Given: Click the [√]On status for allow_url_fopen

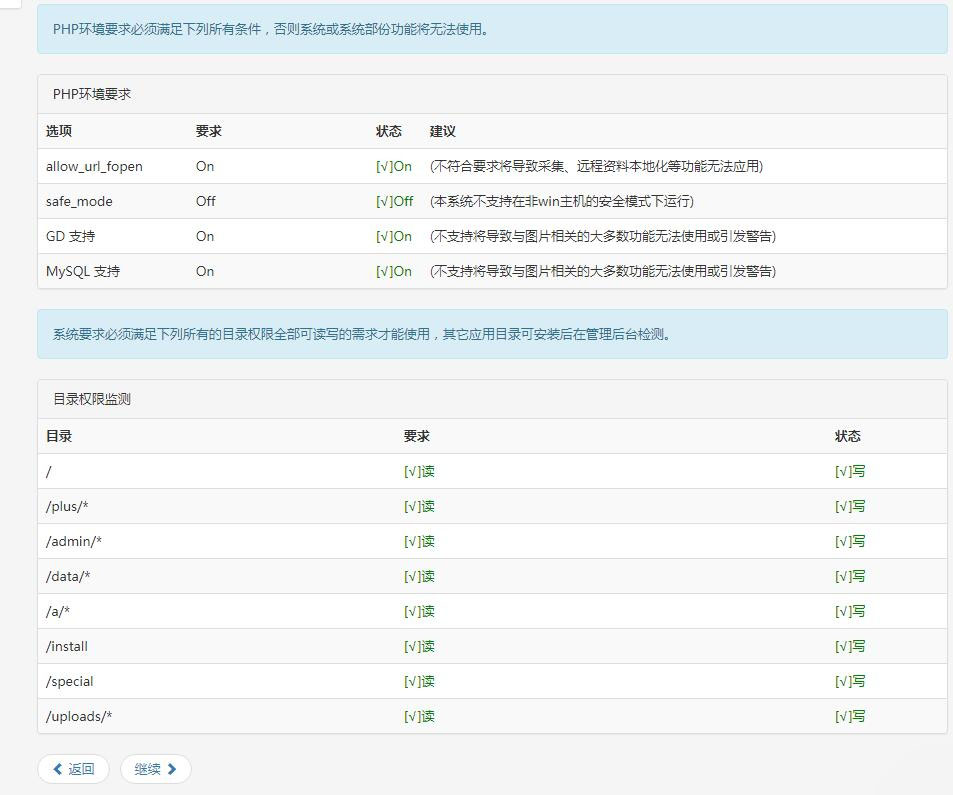Looking at the screenshot, I should pyautogui.click(x=394, y=166).
